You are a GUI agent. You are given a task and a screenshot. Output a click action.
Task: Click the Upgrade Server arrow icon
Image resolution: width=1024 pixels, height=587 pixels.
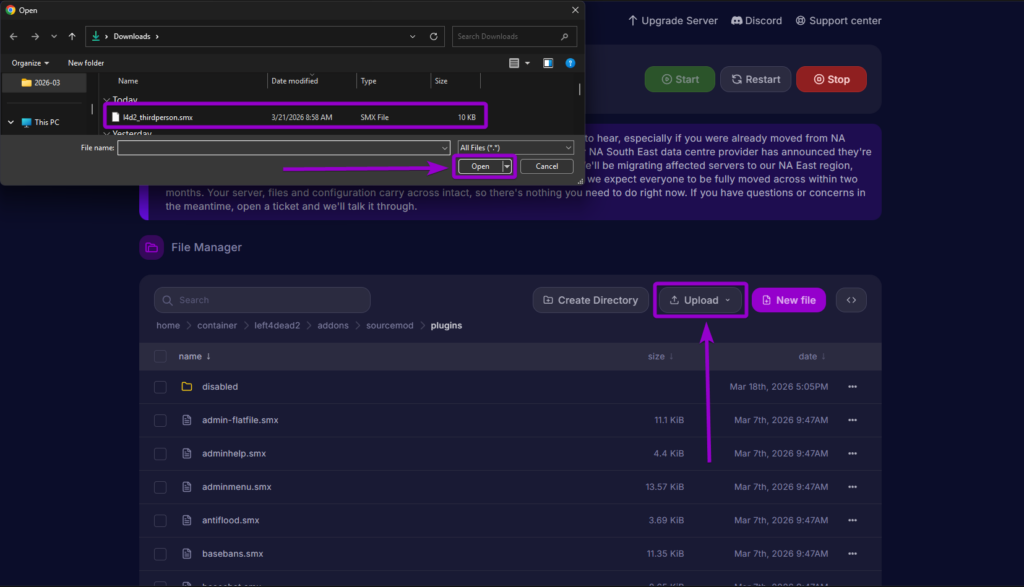(633, 20)
